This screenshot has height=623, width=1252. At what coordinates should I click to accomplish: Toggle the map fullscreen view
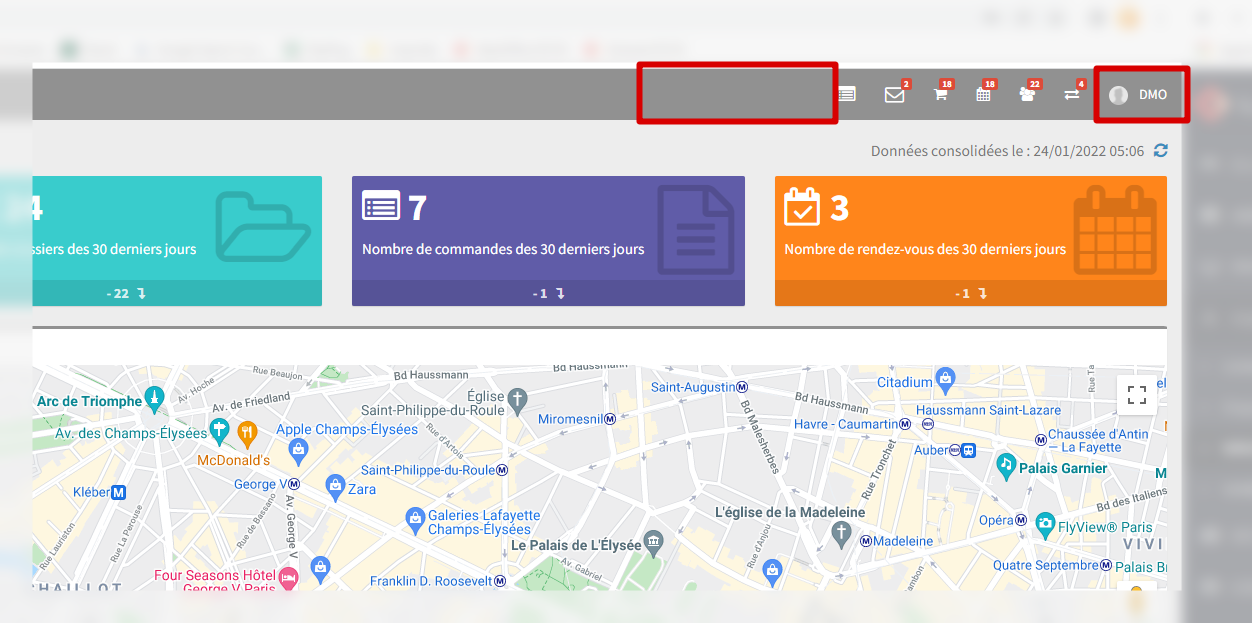click(x=1136, y=394)
